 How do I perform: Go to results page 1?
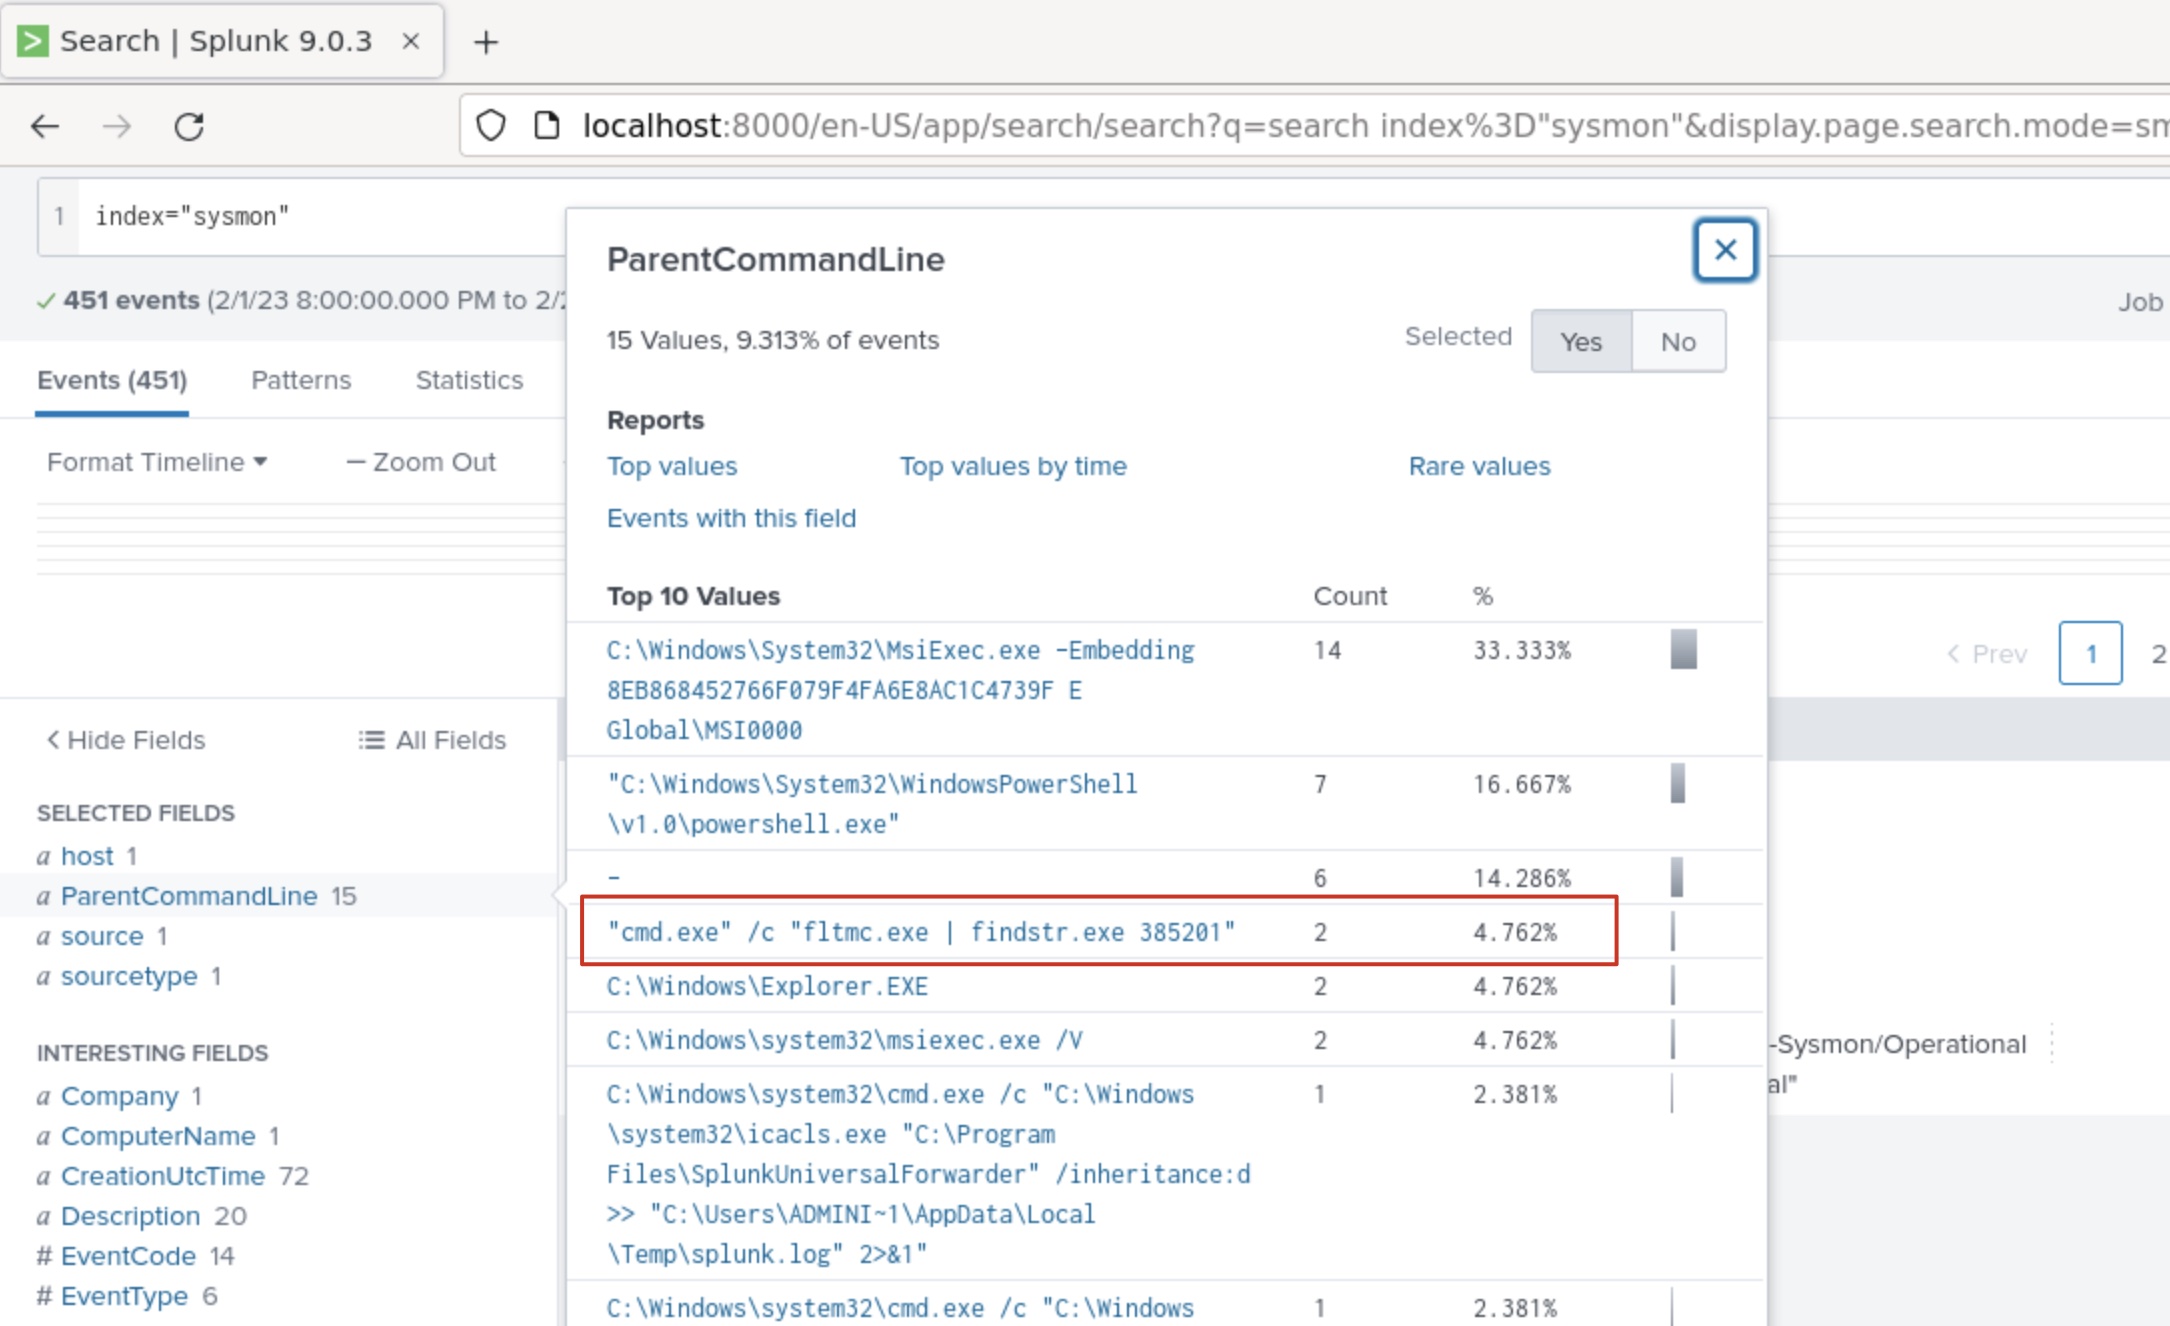pyautogui.click(x=2090, y=653)
